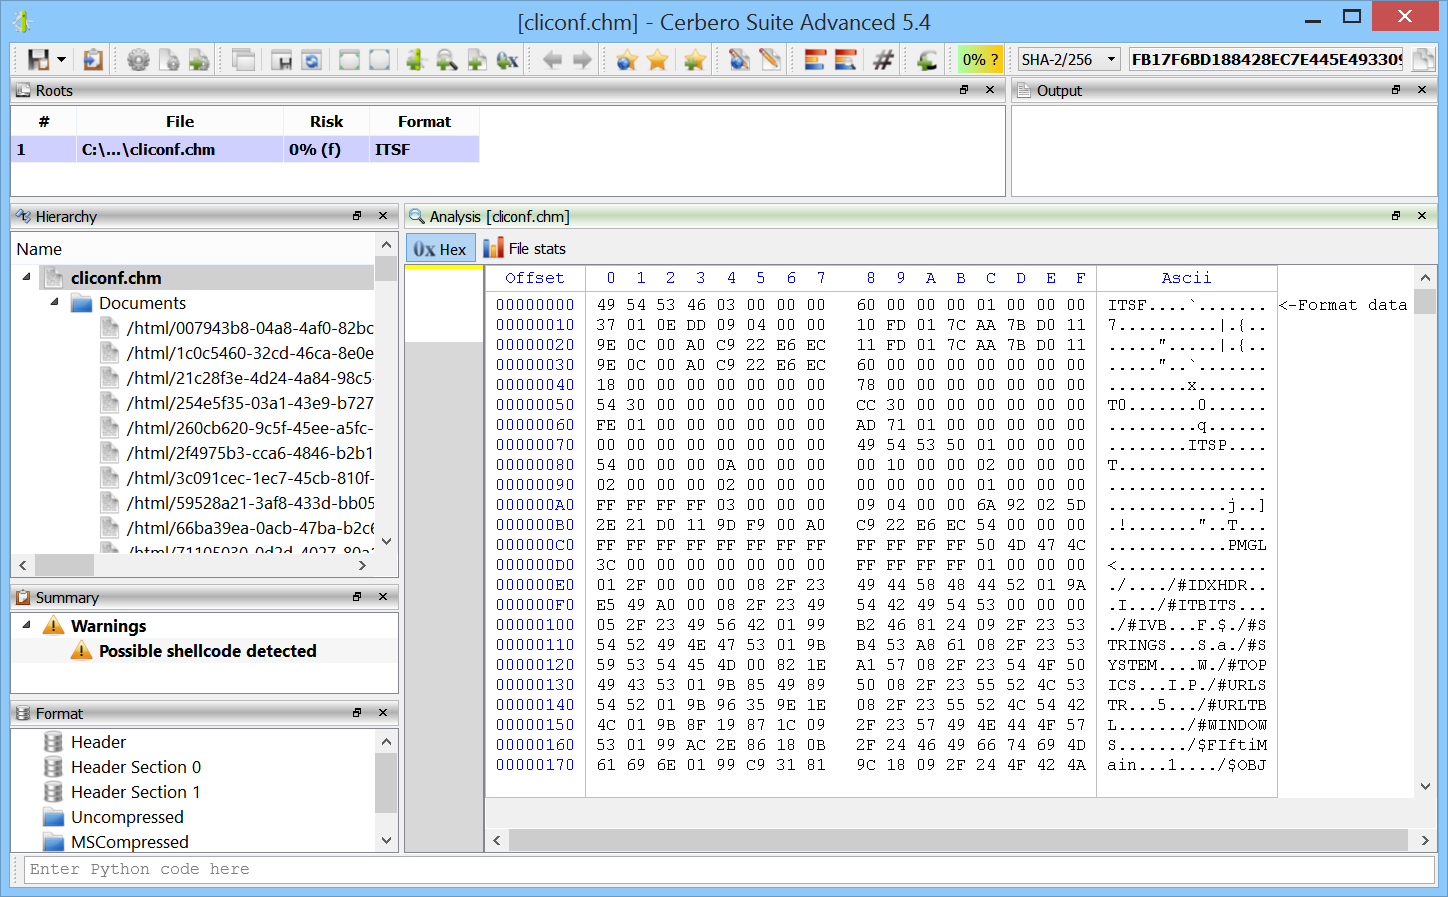
Task: Click the Python code input field
Action: click(x=730, y=870)
